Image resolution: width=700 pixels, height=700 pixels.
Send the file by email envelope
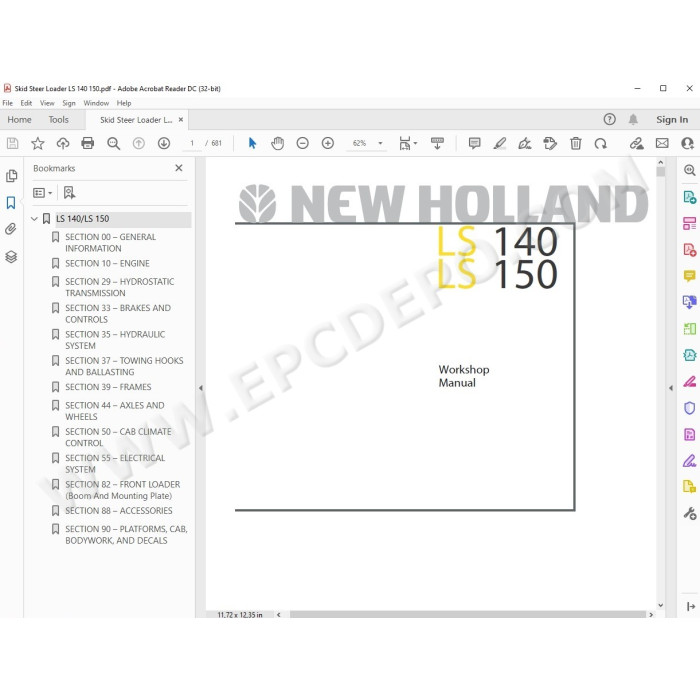(662, 143)
